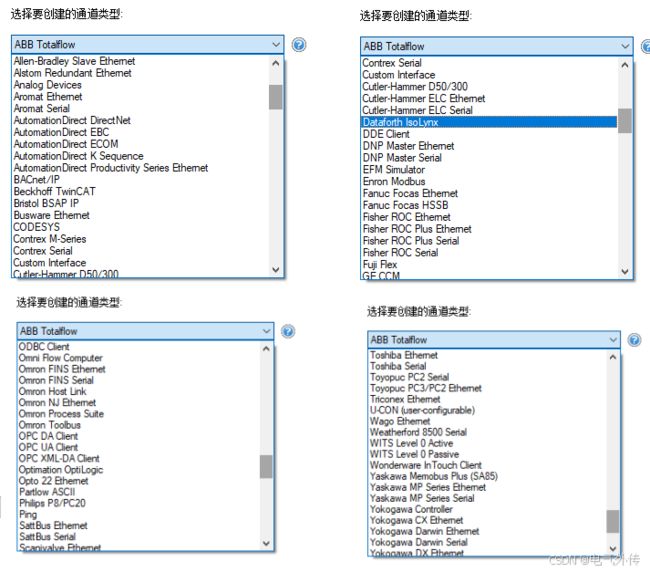Open ABB Totalflow combo above Allen-Bradley Slave Ethernet
650x572 pixels.
click(x=148, y=44)
